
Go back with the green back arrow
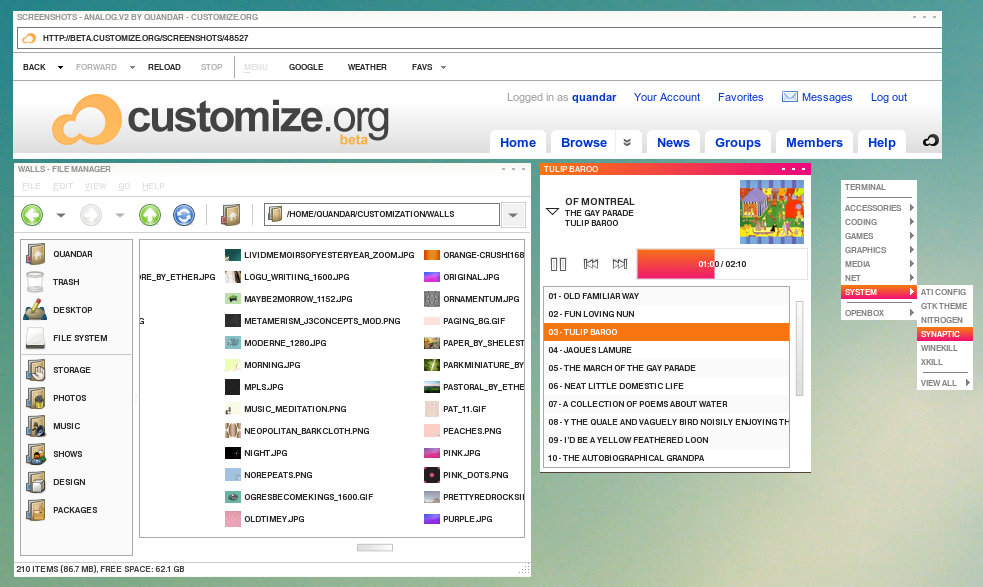pyautogui.click(x=32, y=215)
